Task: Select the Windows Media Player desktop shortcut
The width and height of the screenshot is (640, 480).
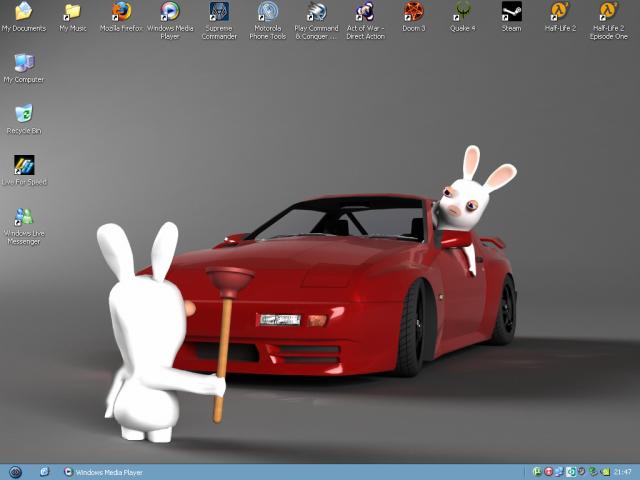Action: tap(170, 20)
